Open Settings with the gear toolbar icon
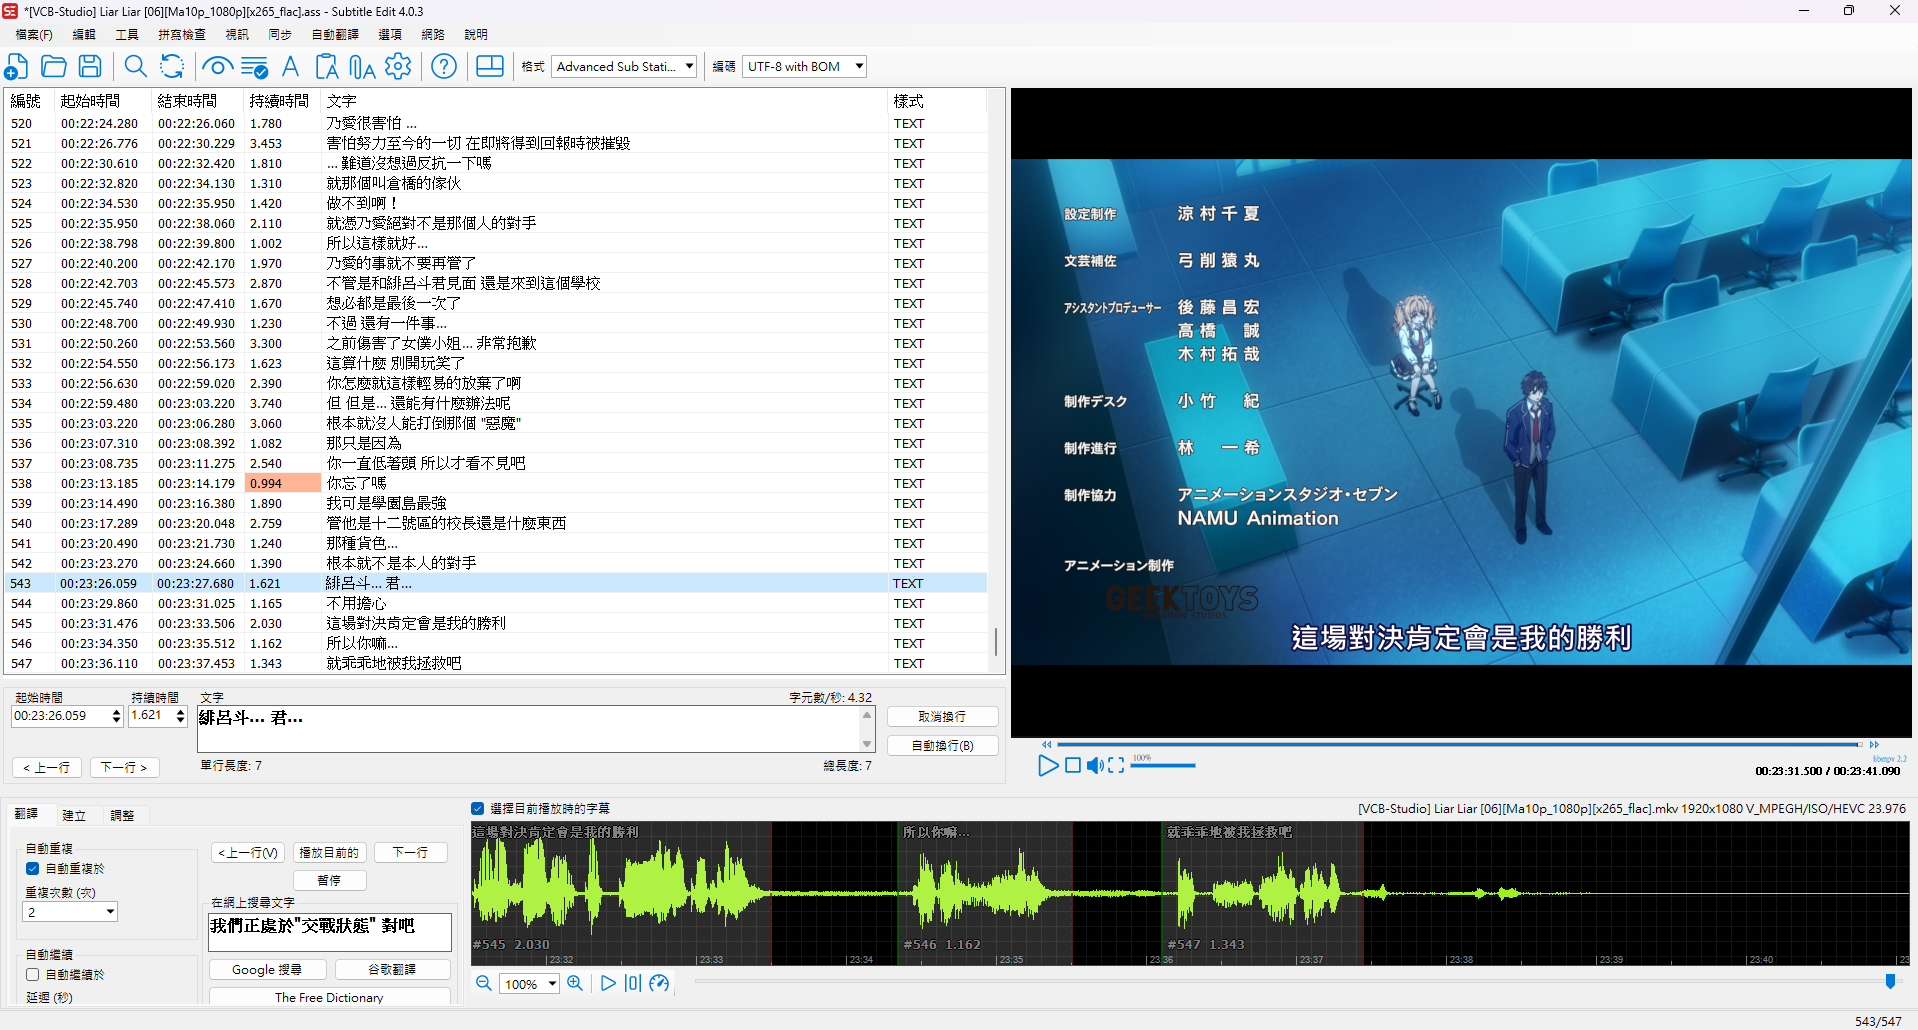The height and width of the screenshot is (1030, 1918). (398, 67)
